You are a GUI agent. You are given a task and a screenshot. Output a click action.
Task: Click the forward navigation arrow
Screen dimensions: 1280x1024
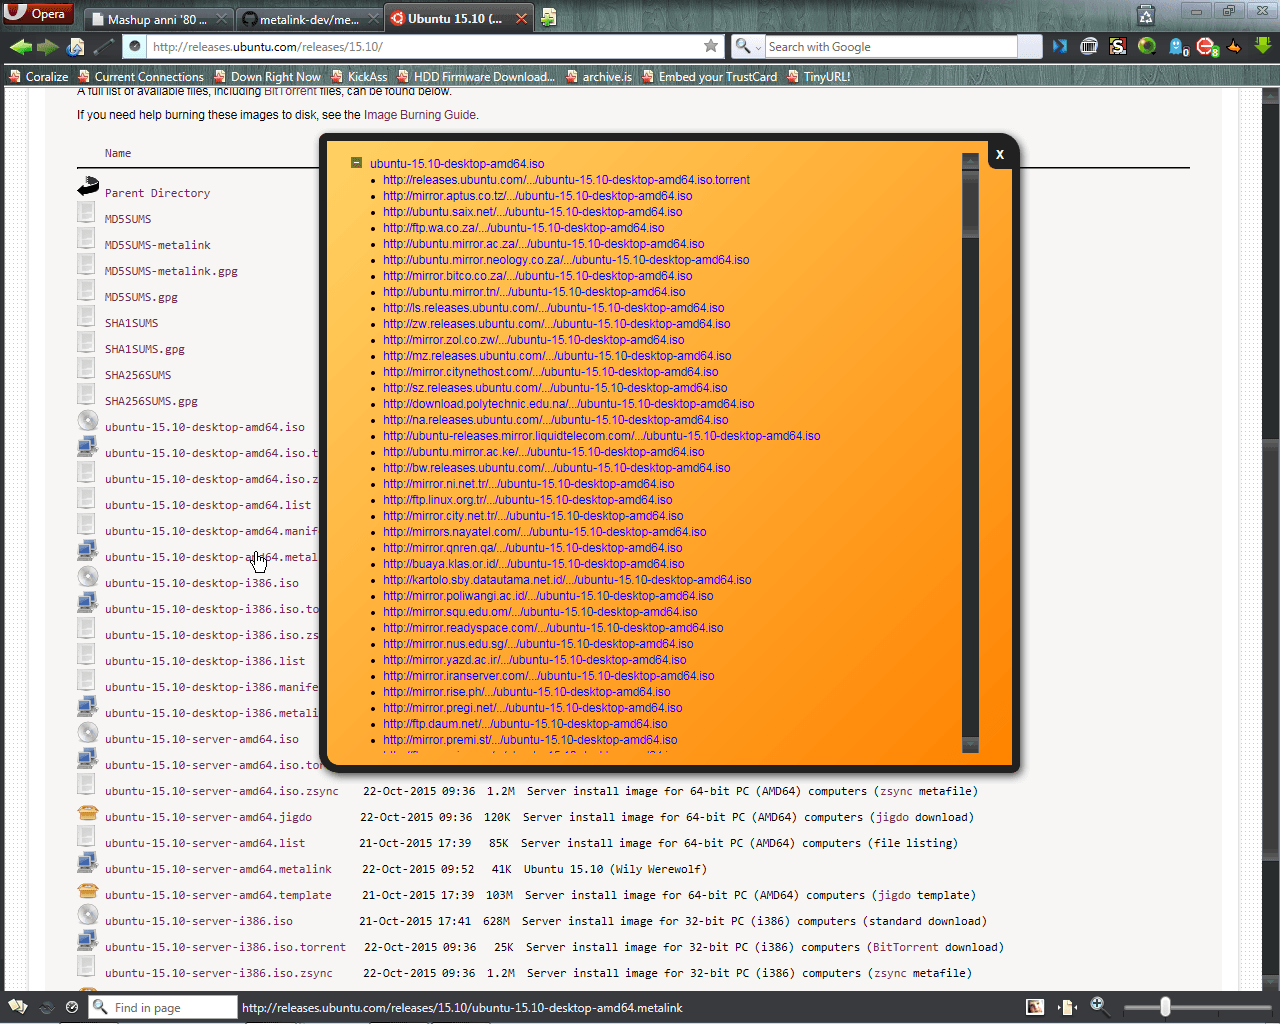point(47,47)
